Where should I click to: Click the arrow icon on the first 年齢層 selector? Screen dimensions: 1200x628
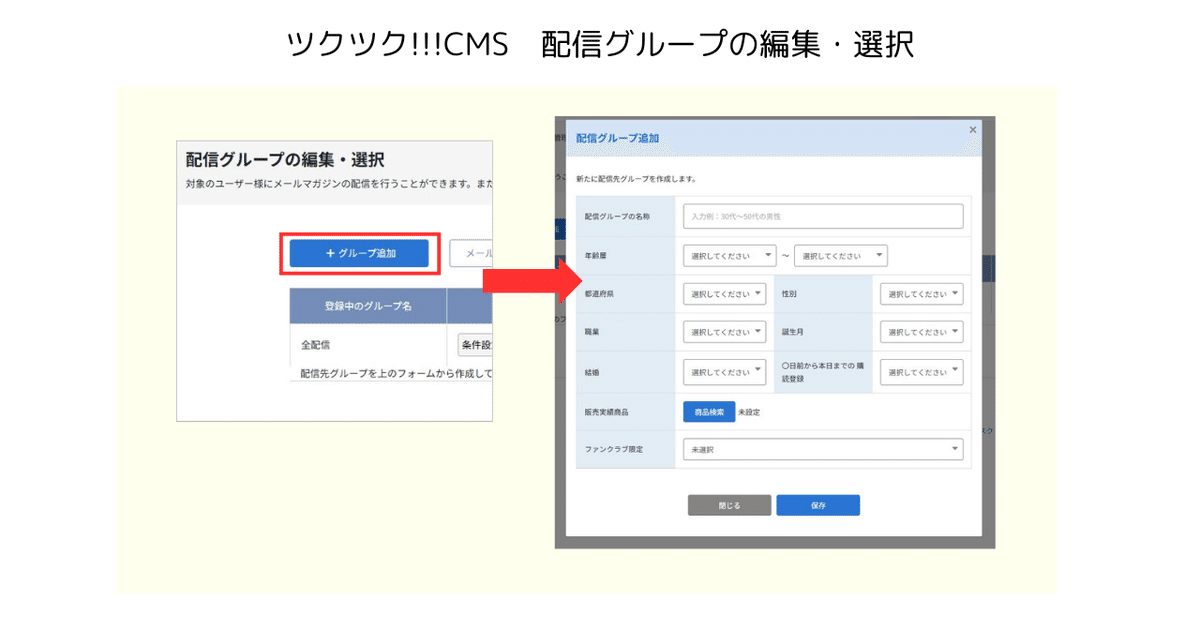768,256
